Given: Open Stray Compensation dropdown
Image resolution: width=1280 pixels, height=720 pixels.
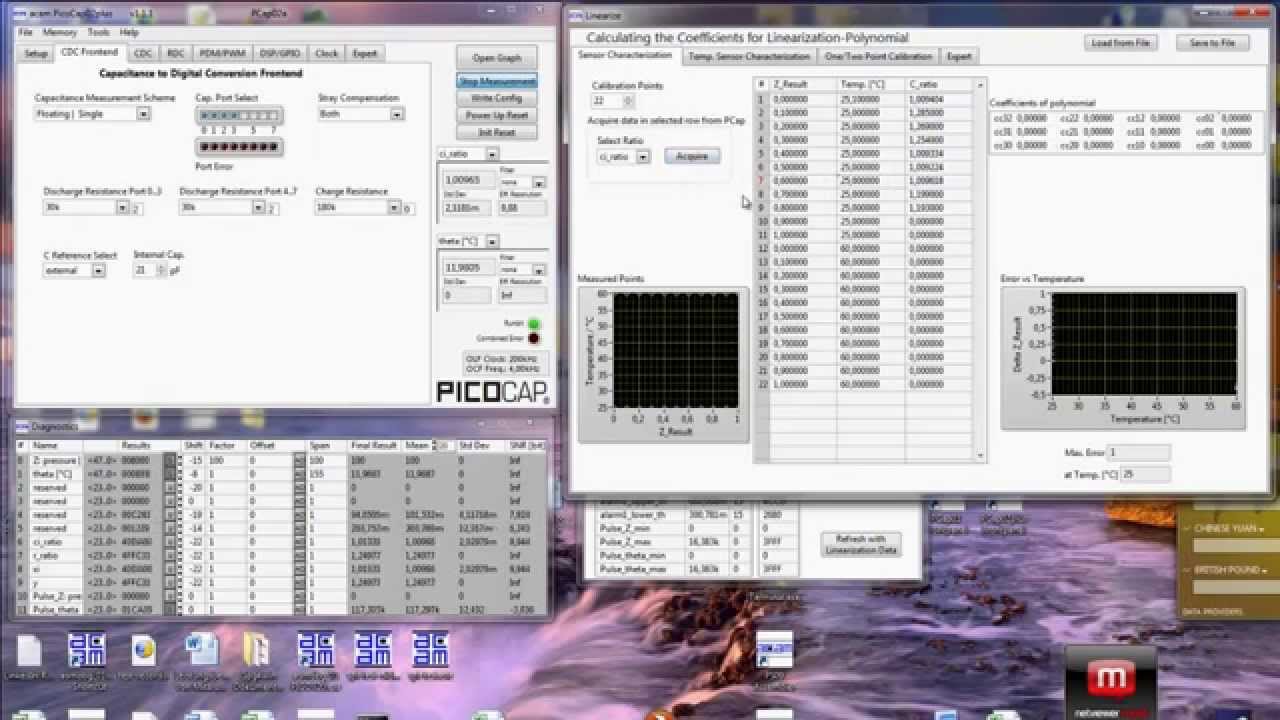Looking at the screenshot, I should click(x=397, y=114).
